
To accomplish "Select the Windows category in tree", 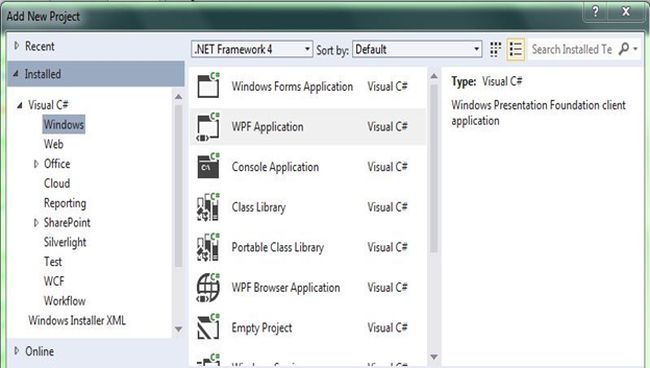I will 64,124.
